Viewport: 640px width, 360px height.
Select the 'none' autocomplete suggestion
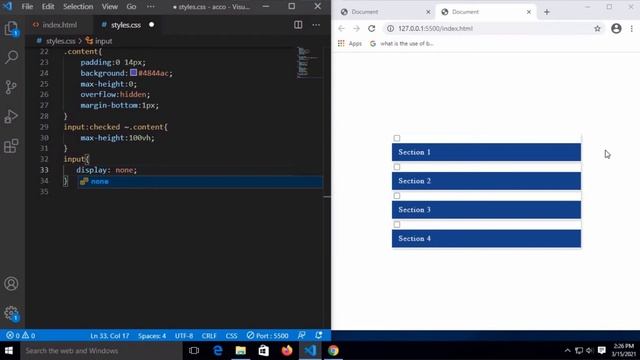(200, 182)
